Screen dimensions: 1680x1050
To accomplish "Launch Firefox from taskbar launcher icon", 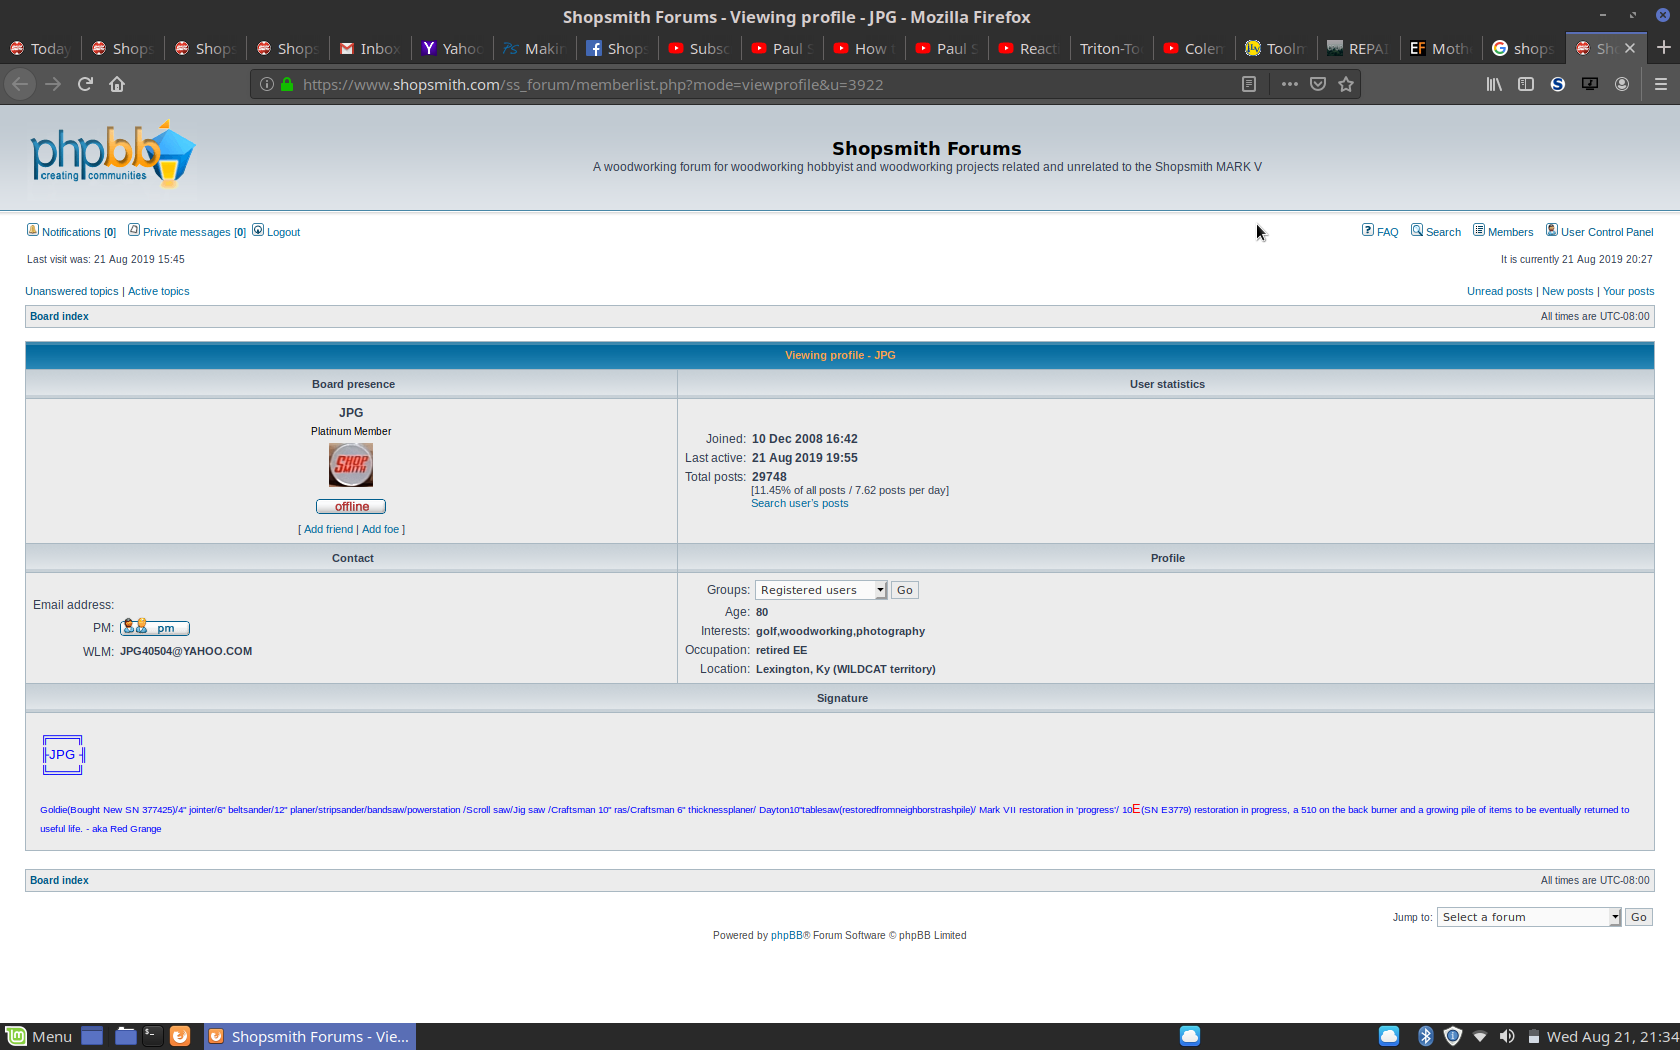I will 180,1036.
